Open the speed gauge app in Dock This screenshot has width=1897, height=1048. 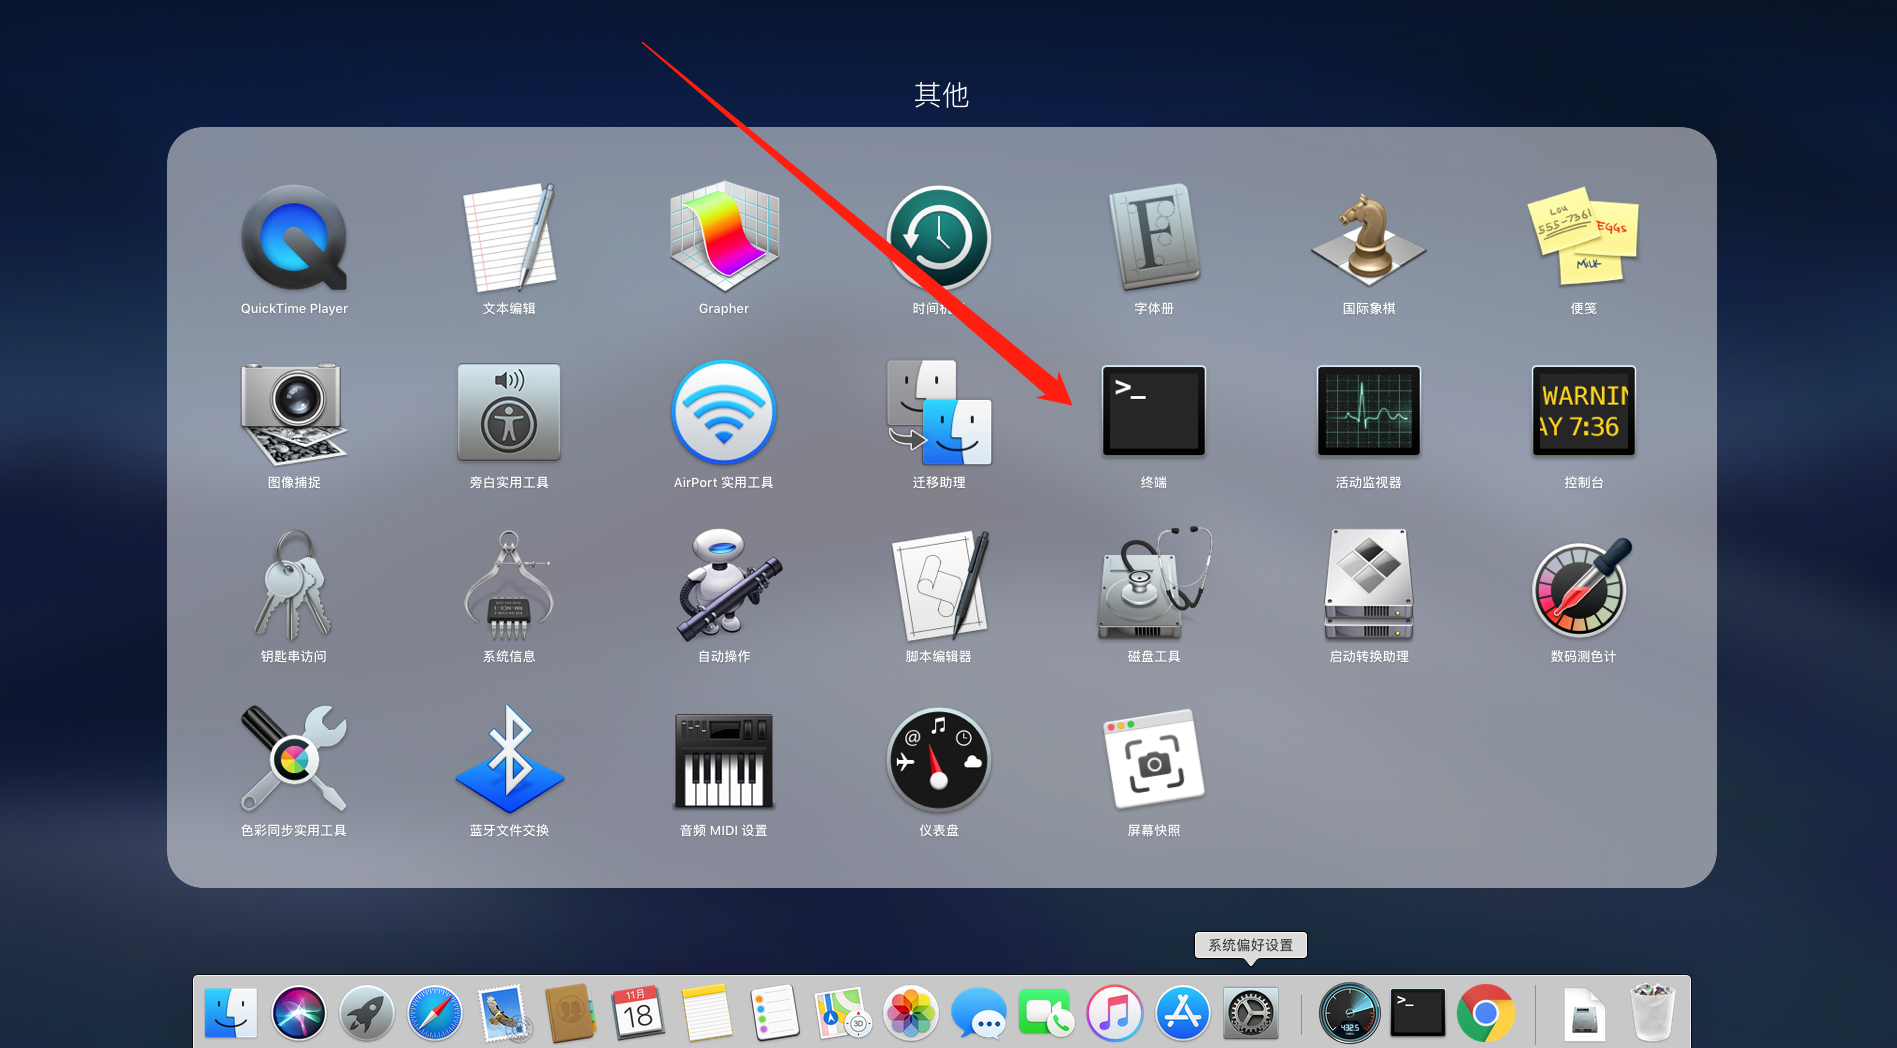pyautogui.click(x=1350, y=1013)
